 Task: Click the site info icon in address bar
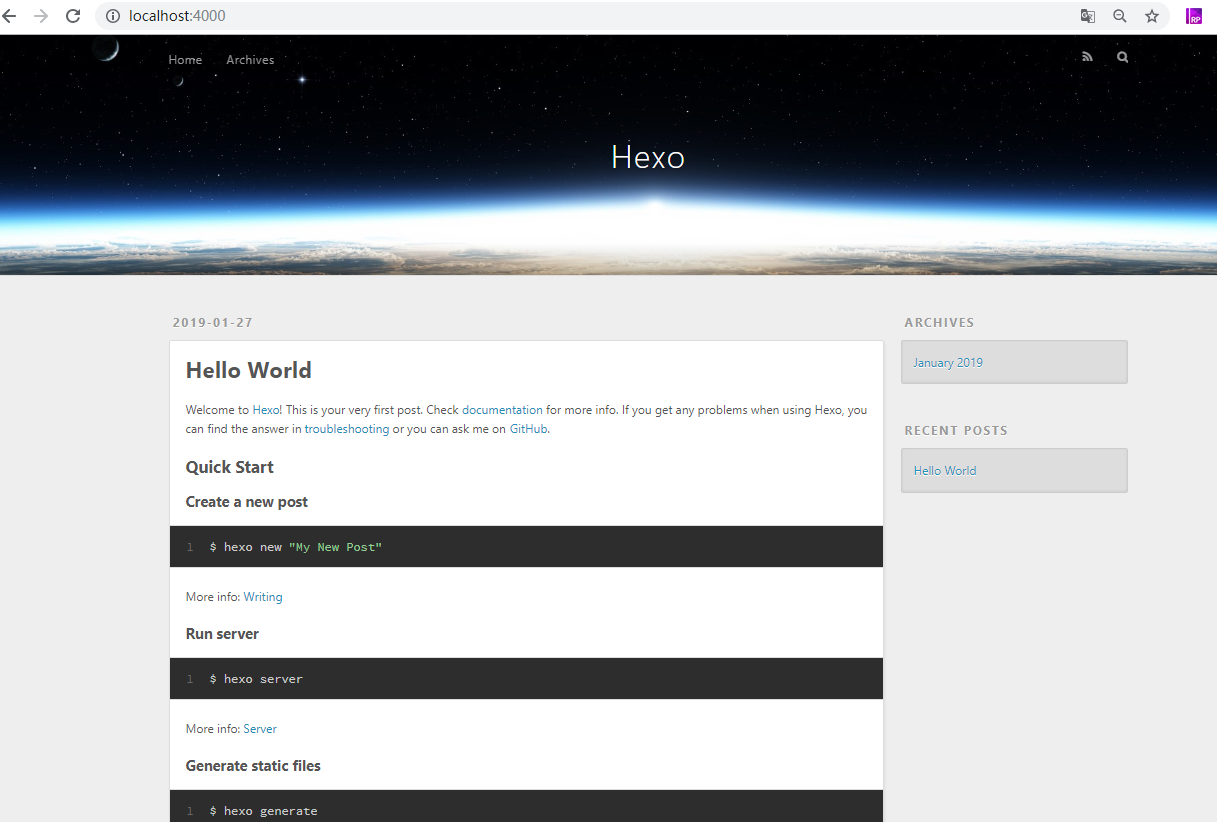point(113,16)
